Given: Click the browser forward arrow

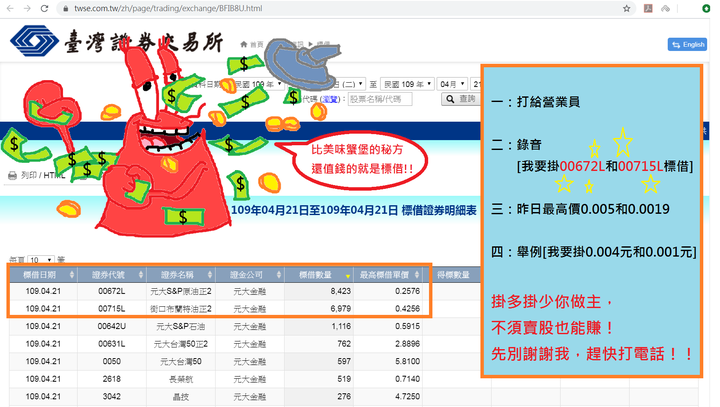Looking at the screenshot, I should [27, 8].
